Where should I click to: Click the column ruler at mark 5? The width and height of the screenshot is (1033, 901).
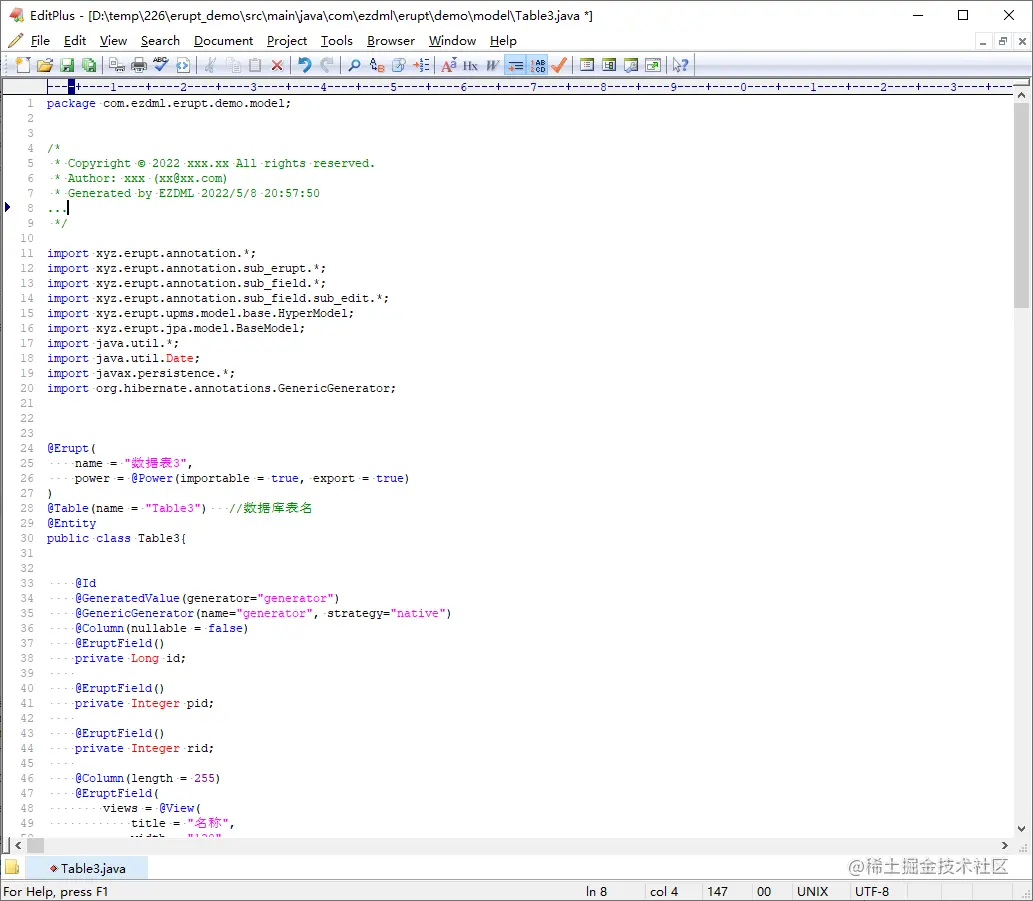[393, 86]
